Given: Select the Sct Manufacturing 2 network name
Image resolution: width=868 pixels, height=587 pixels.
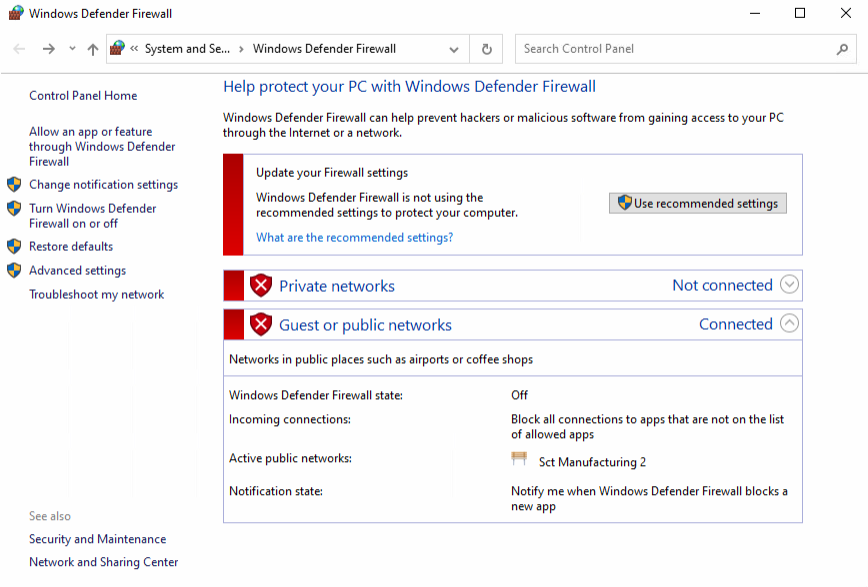Looking at the screenshot, I should [x=592, y=462].
